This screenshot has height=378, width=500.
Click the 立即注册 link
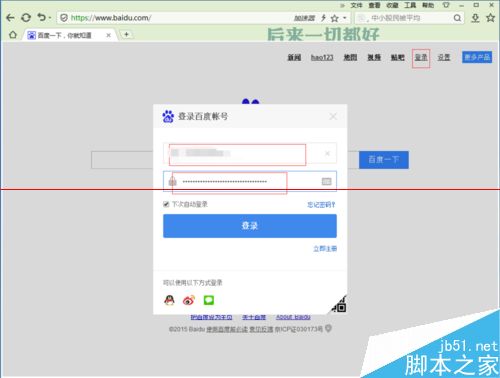pyautogui.click(x=325, y=249)
